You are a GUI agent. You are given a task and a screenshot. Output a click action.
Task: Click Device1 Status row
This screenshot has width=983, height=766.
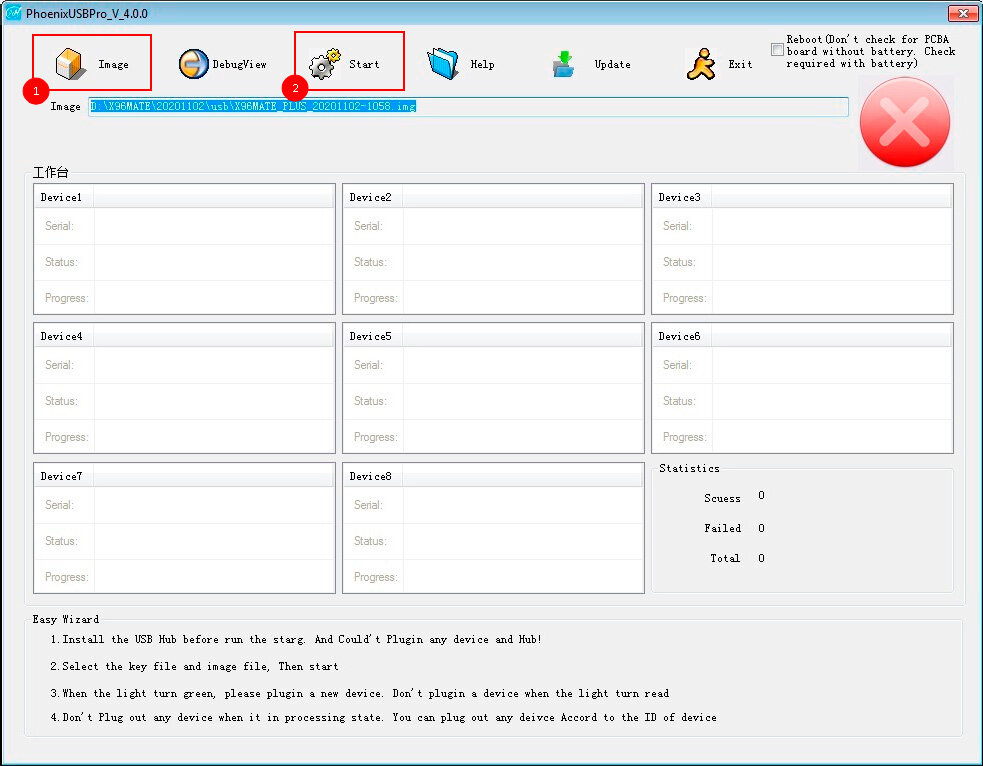[x=184, y=262]
